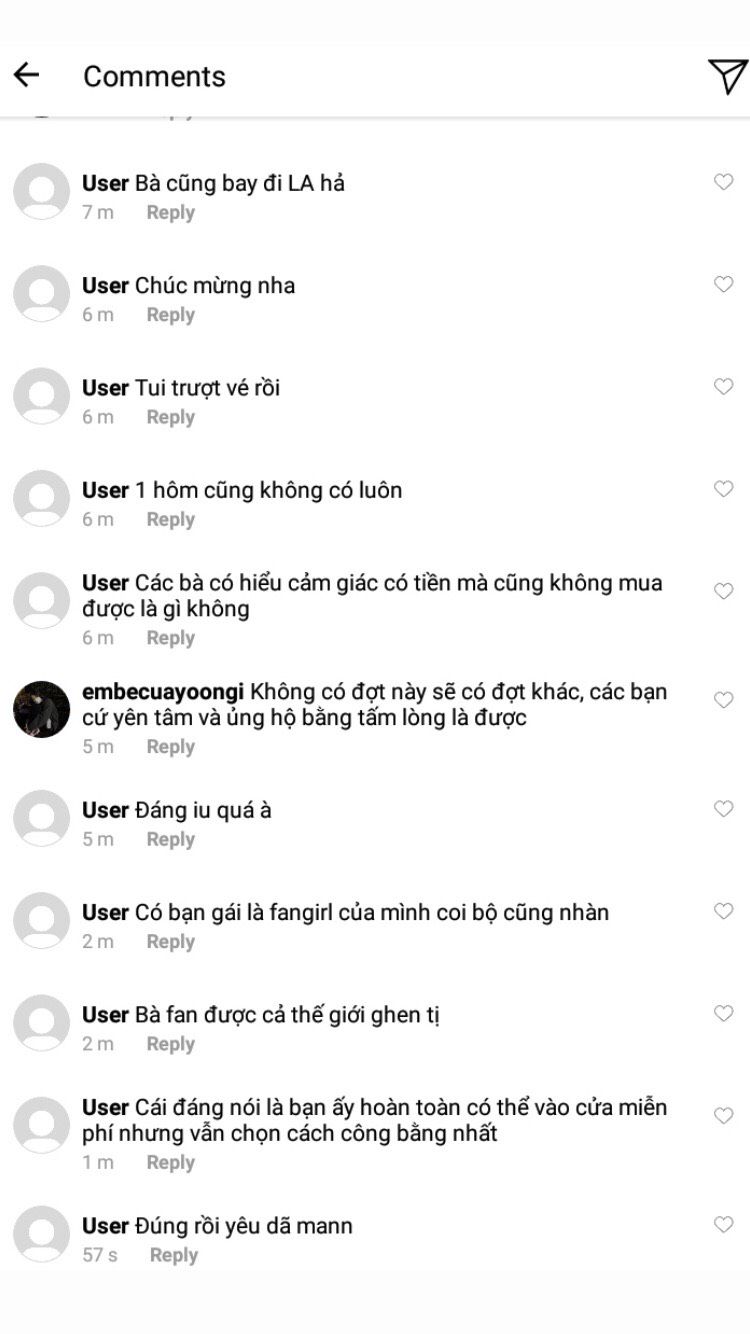
Task: Go back using the arrow icon
Action: click(x=26, y=75)
